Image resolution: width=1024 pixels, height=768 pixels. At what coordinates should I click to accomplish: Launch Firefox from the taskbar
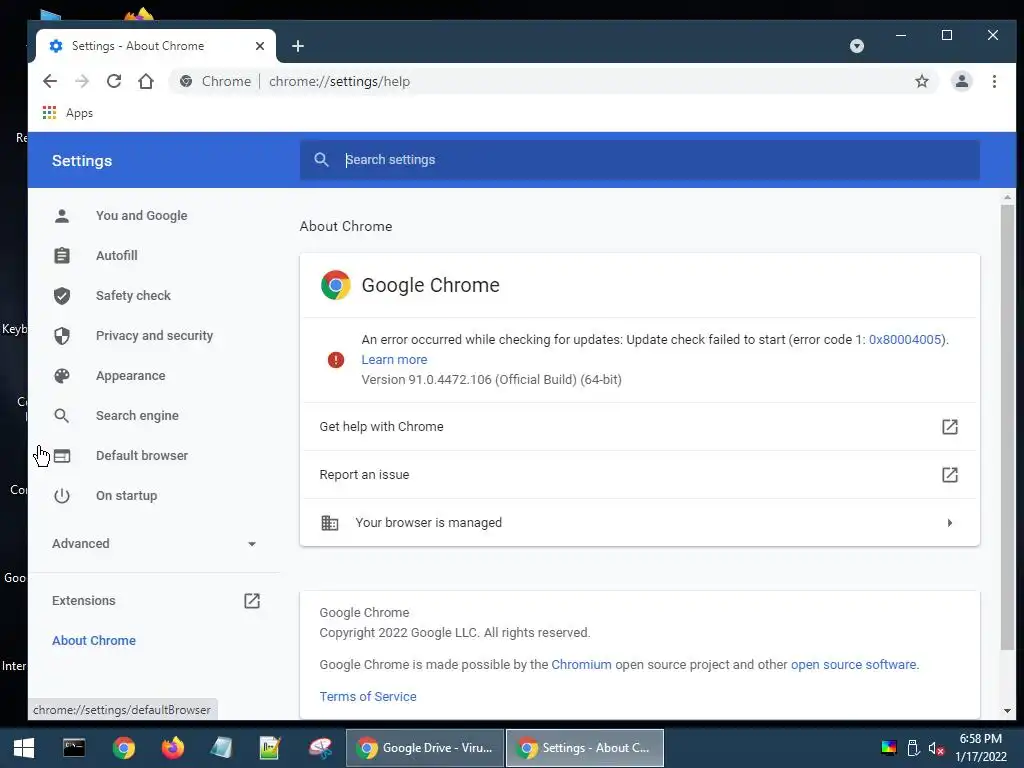point(172,748)
